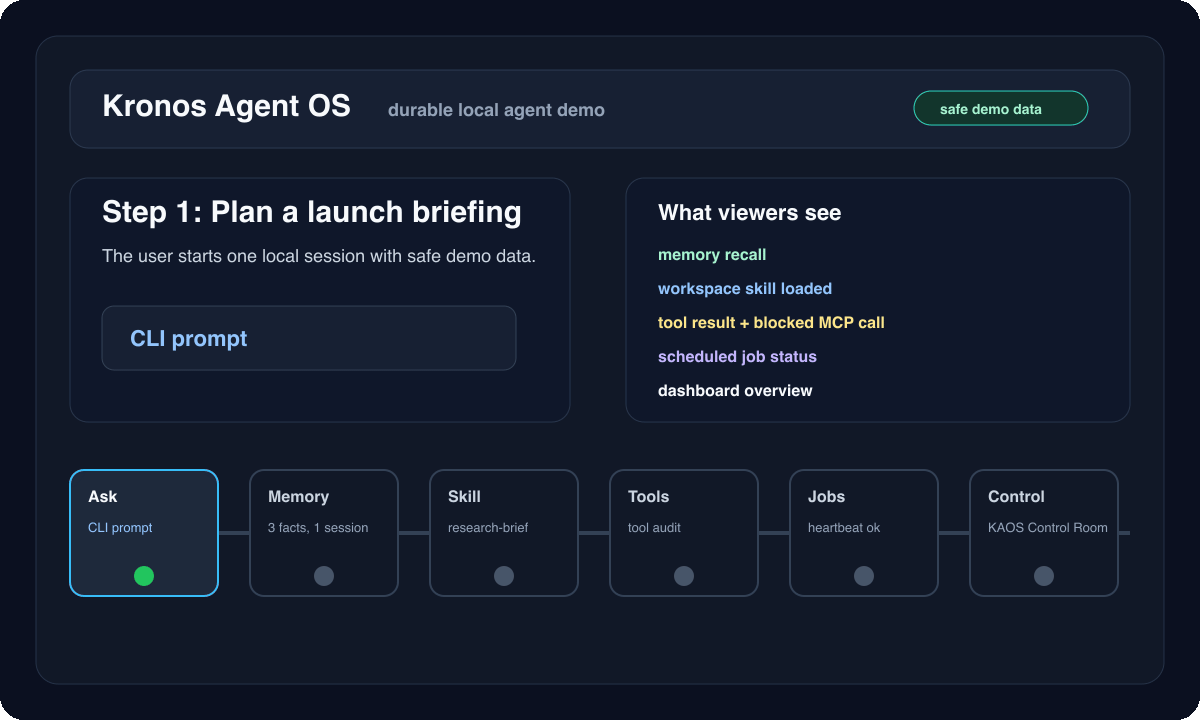Screen dimensions: 1200x720
Task: Click the scheduled job status item
Action: click(x=737, y=357)
